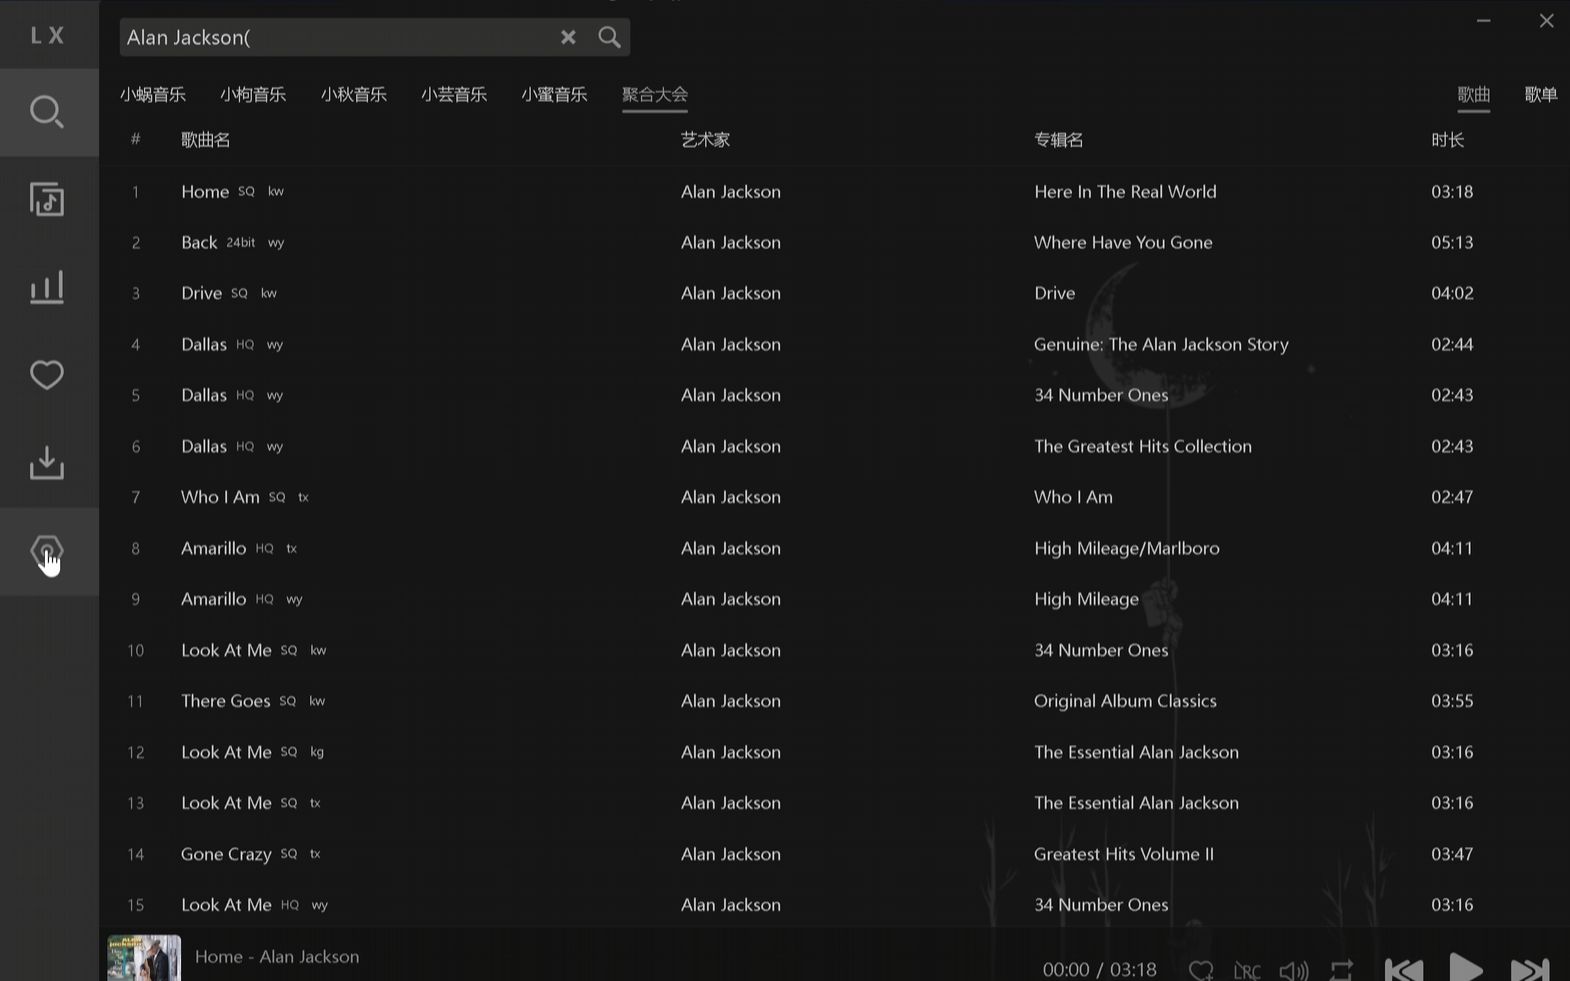Image resolution: width=1570 pixels, height=981 pixels.
Task: Click album 'Original Album Classics'
Action: coord(1125,701)
